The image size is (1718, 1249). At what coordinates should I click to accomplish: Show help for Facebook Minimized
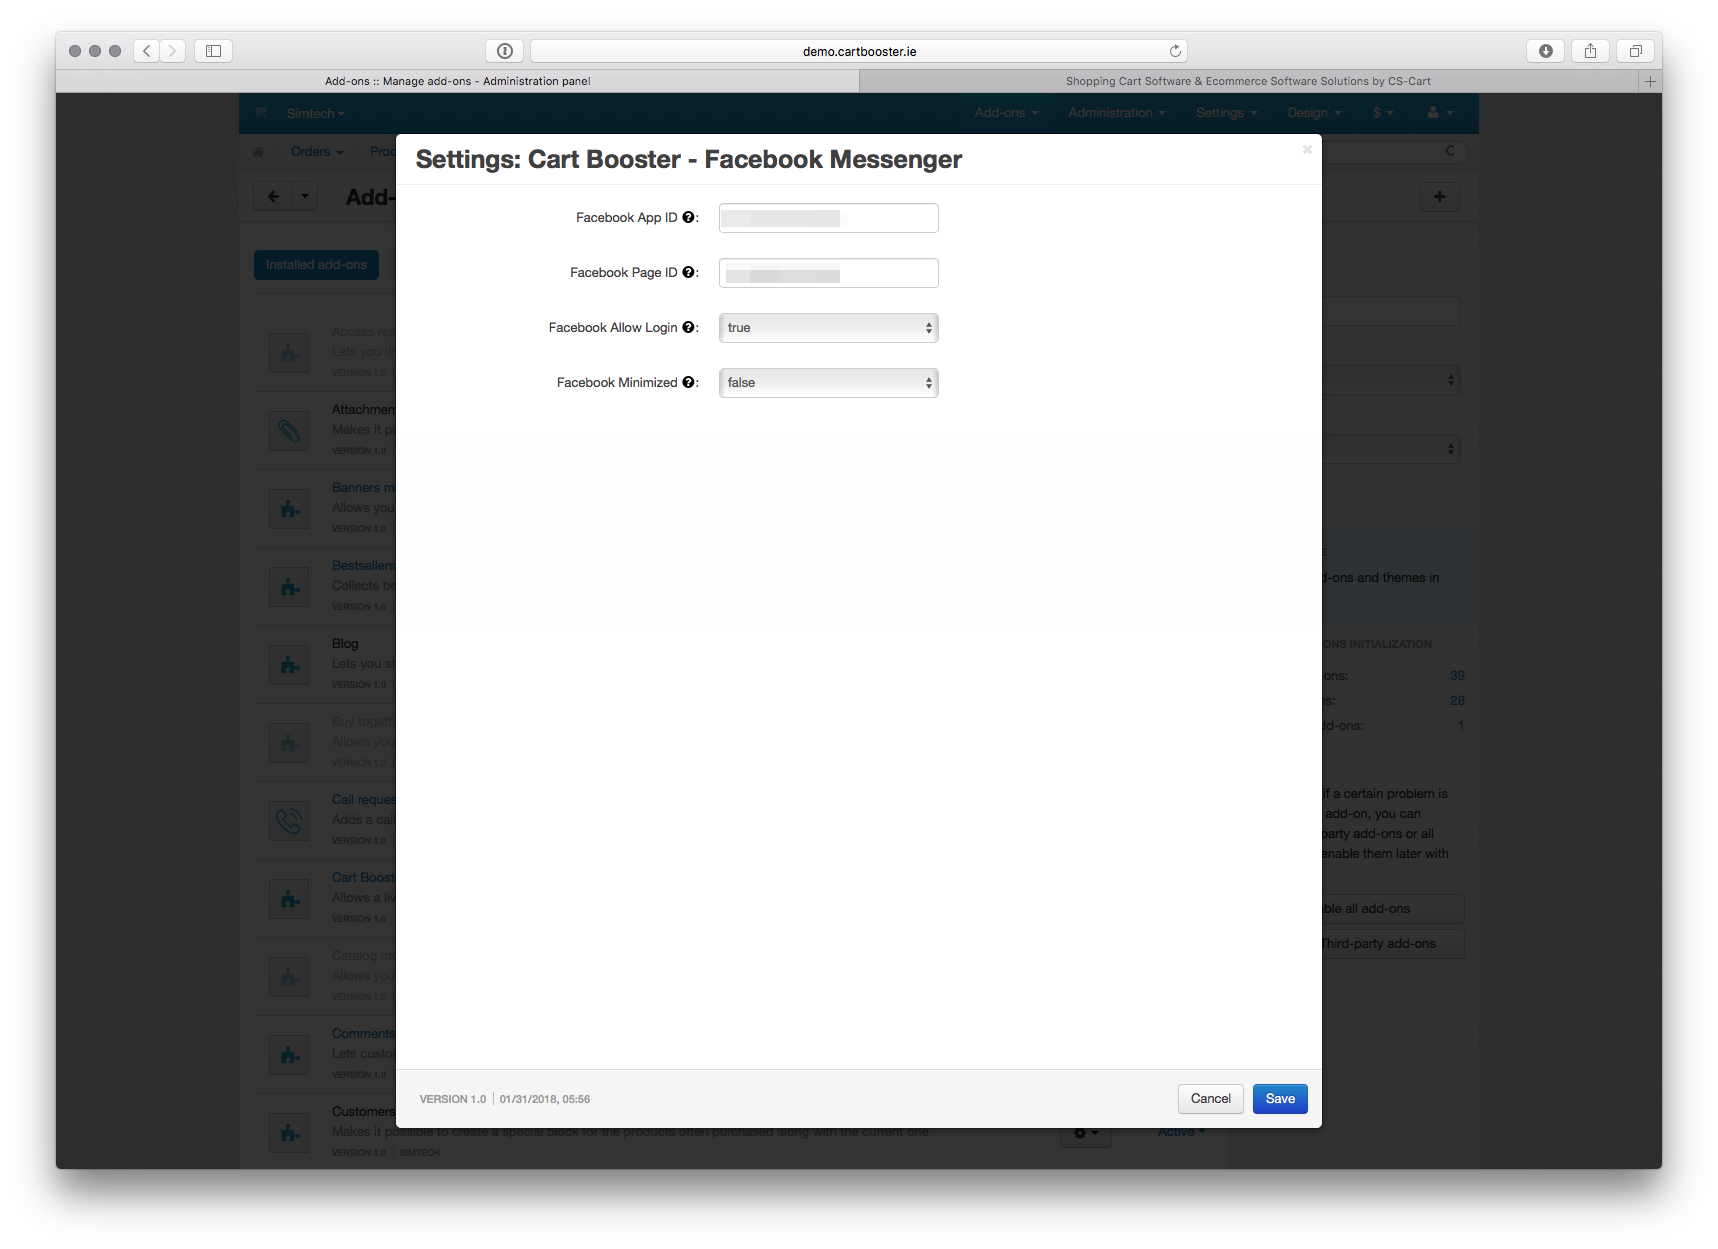(688, 382)
